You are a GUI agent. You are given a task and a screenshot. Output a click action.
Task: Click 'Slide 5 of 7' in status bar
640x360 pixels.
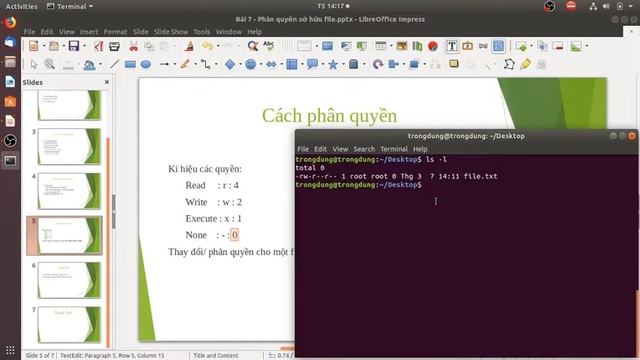40,356
